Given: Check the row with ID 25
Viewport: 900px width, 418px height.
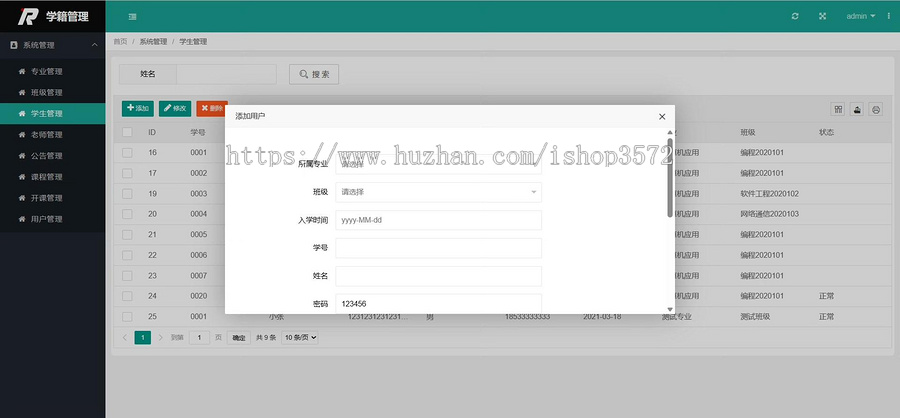Looking at the screenshot, I should (127, 316).
